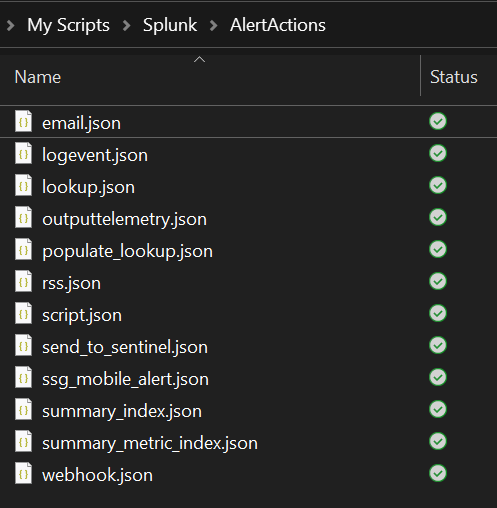
Task: Select the summary_metric_index.json file name
Action: tap(150, 443)
